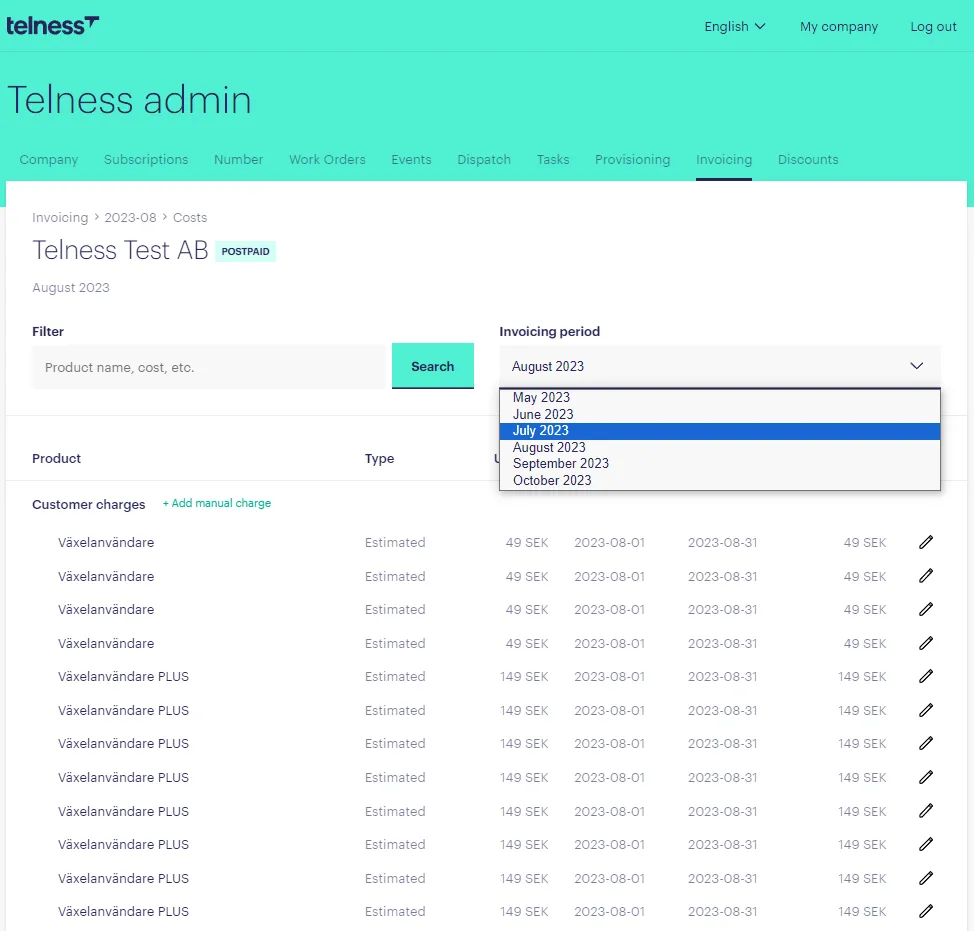Click the telness logo
Viewport: 974px width, 931px height.
tap(52, 25)
